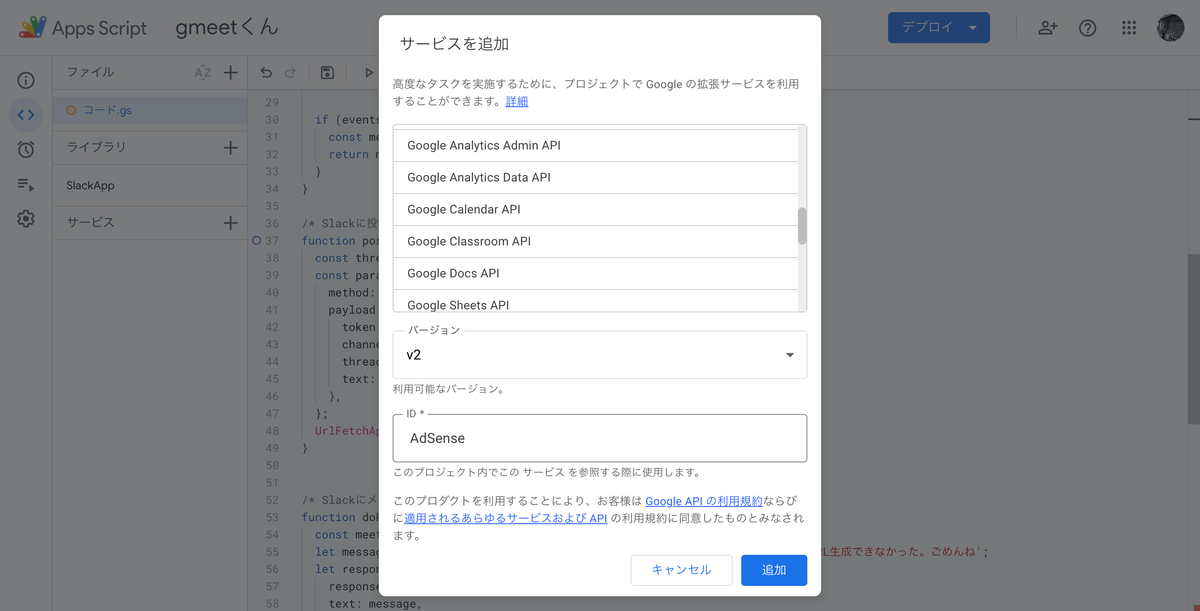Click the ID field containing AdSense
The width and height of the screenshot is (1200, 611).
600,438
